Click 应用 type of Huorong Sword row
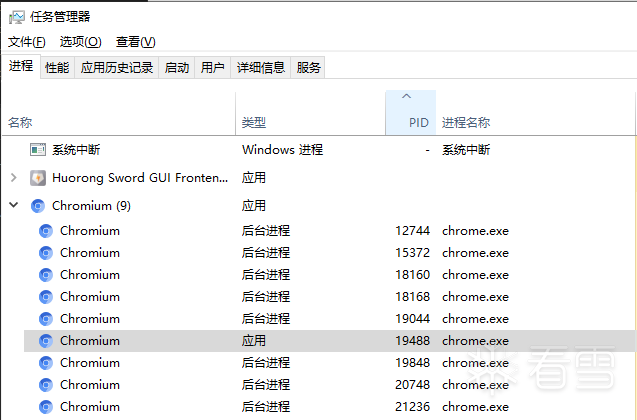Screen dimensions: 637x420 [x=254, y=178]
